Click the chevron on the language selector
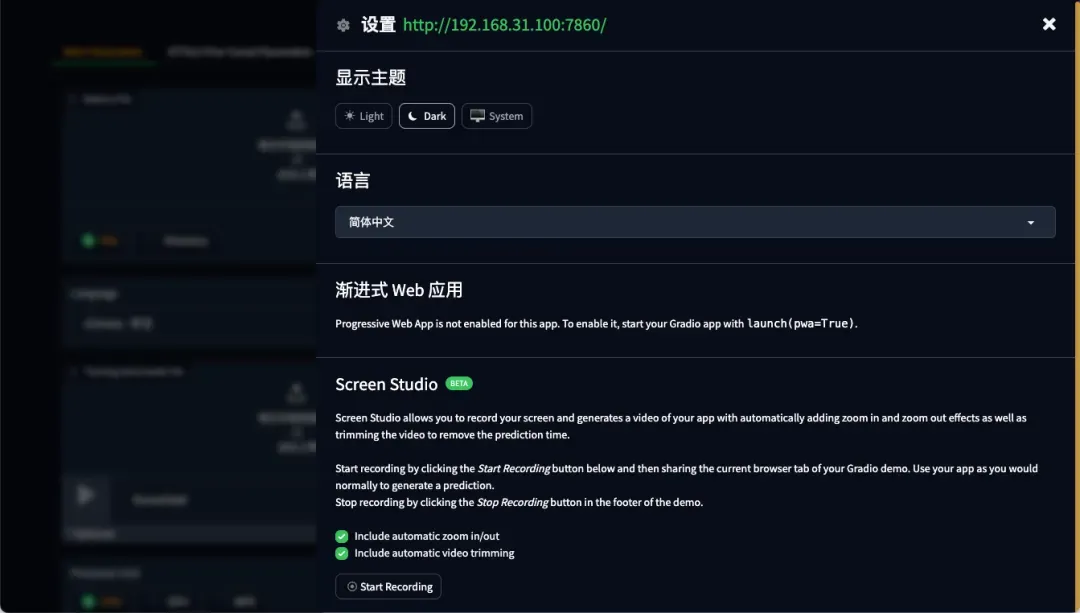1080x613 pixels. tap(1030, 221)
